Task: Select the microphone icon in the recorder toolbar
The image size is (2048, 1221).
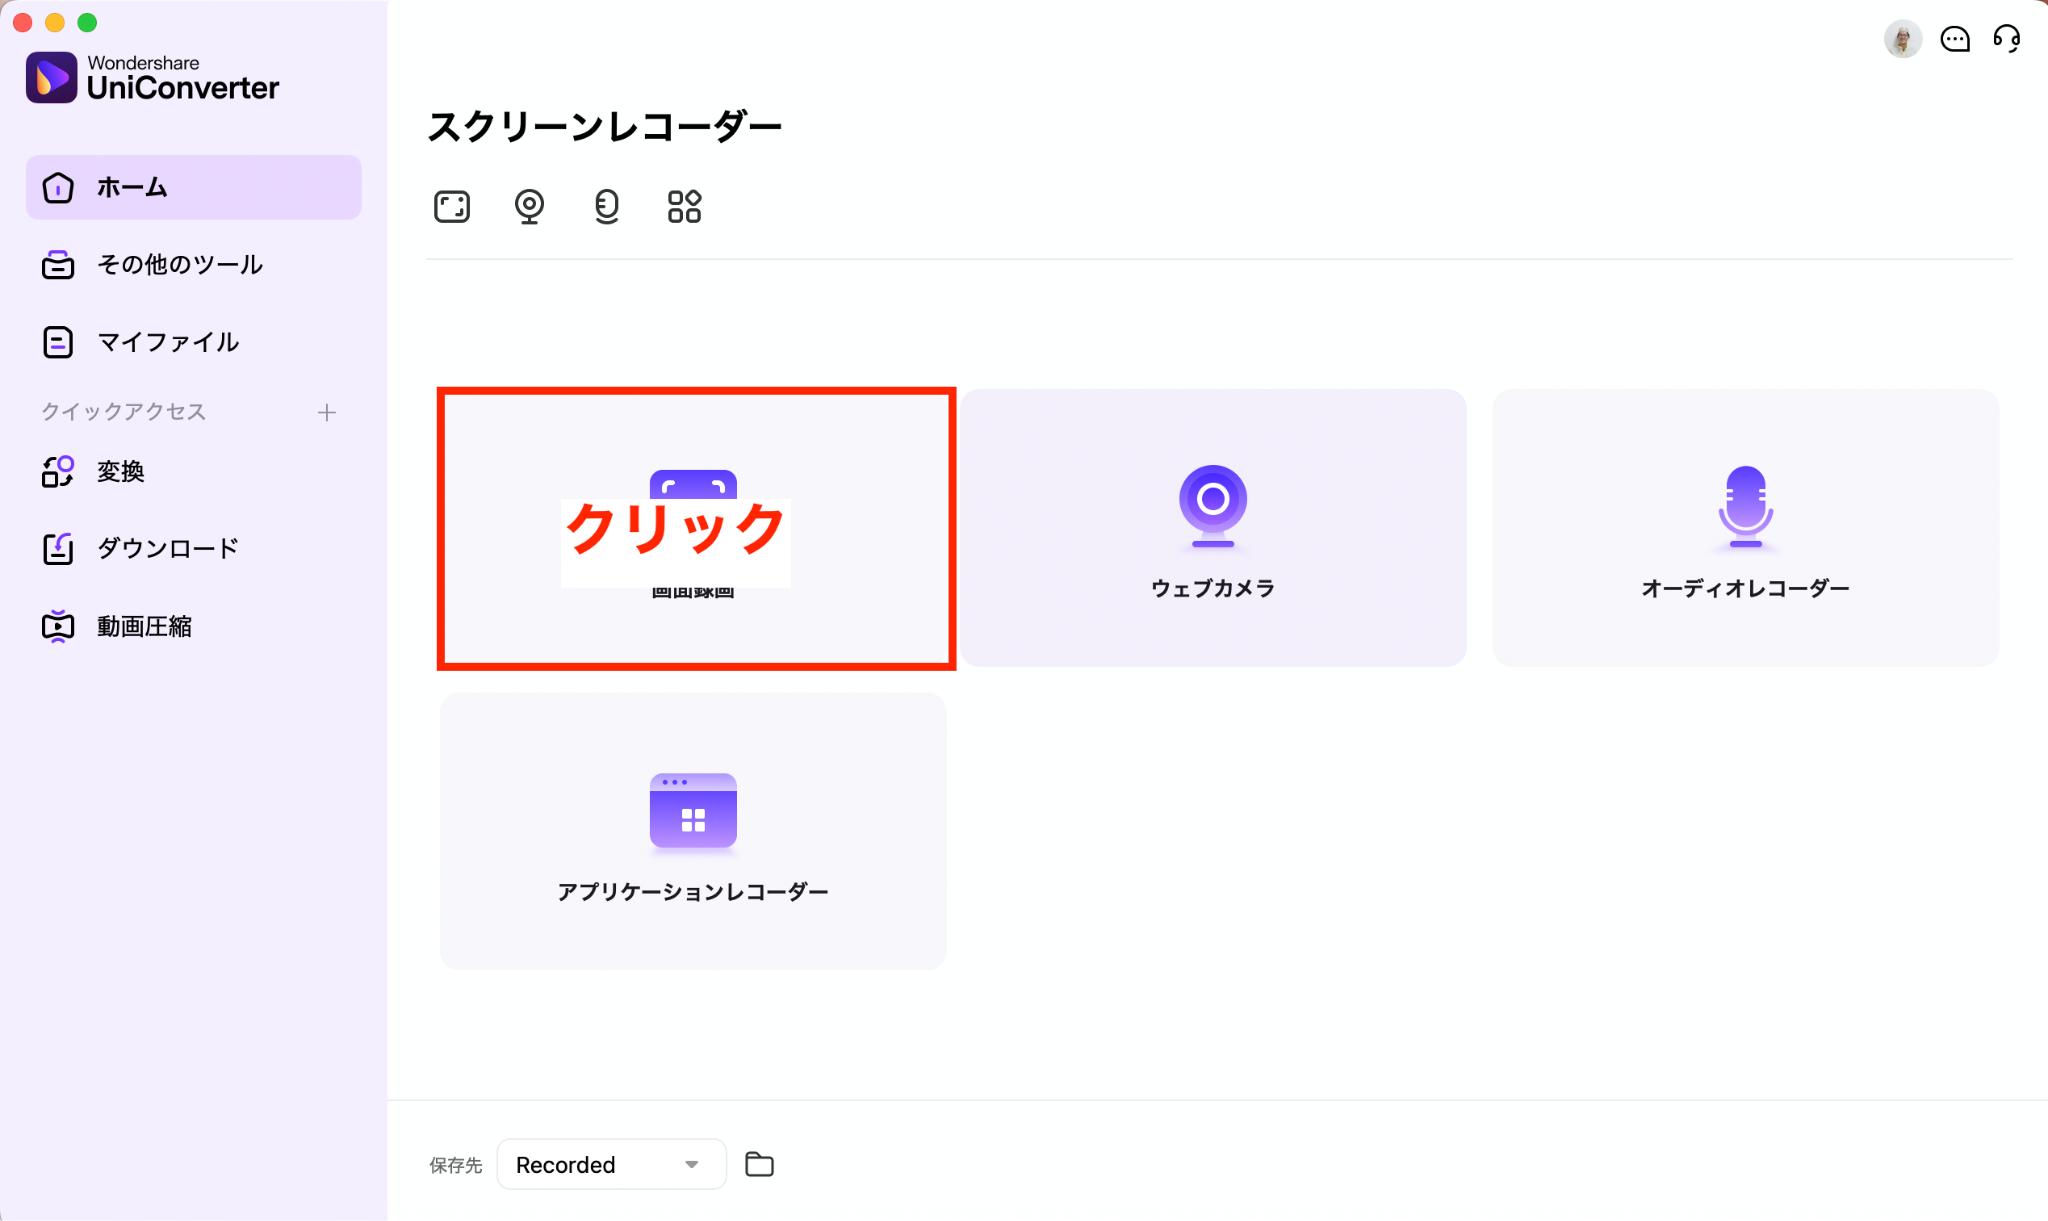Action: (x=606, y=206)
